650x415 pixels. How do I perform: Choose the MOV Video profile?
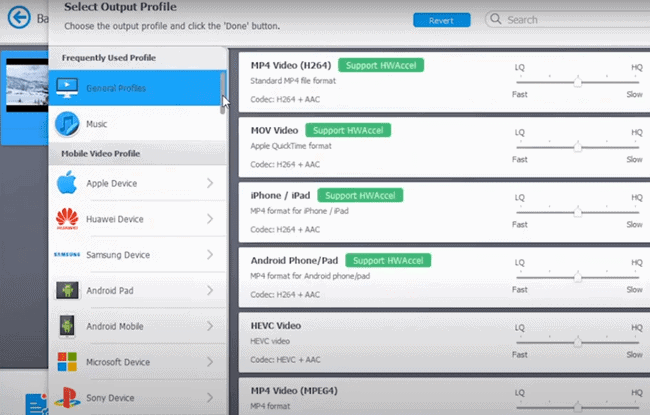coord(444,147)
